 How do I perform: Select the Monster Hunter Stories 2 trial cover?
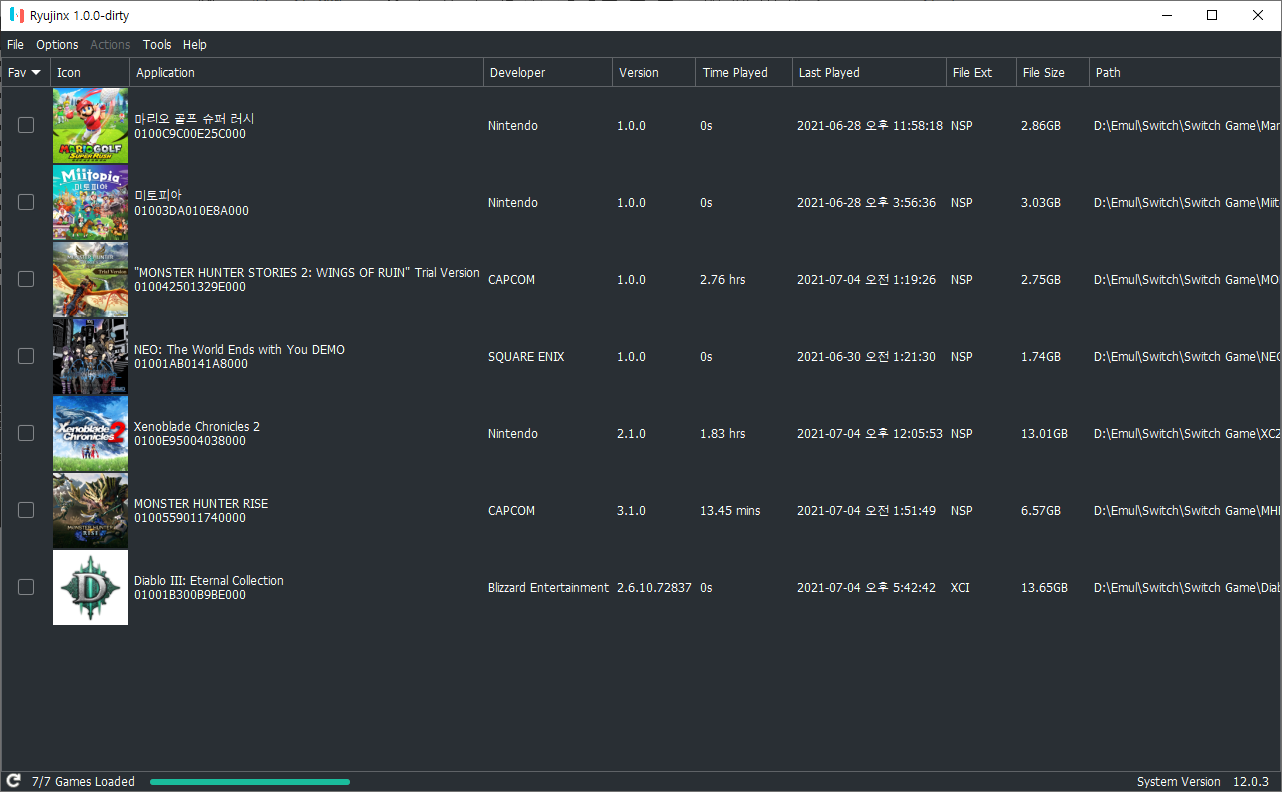90,280
